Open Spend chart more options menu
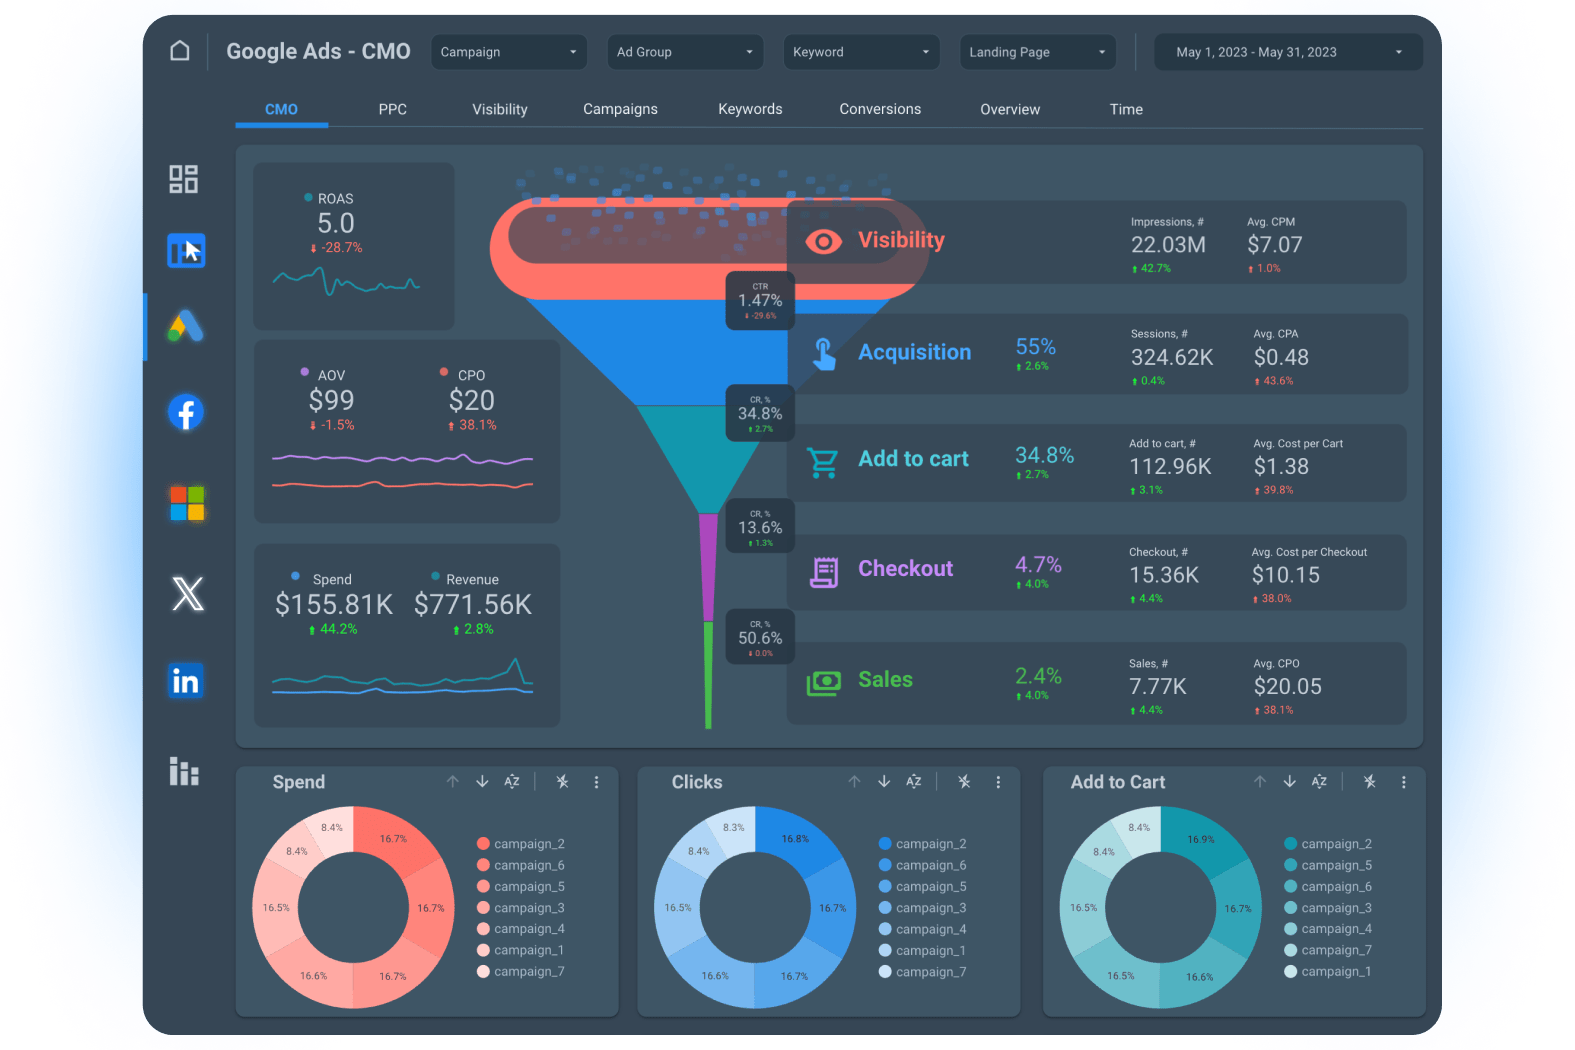The width and height of the screenshot is (1575, 1050). click(597, 782)
